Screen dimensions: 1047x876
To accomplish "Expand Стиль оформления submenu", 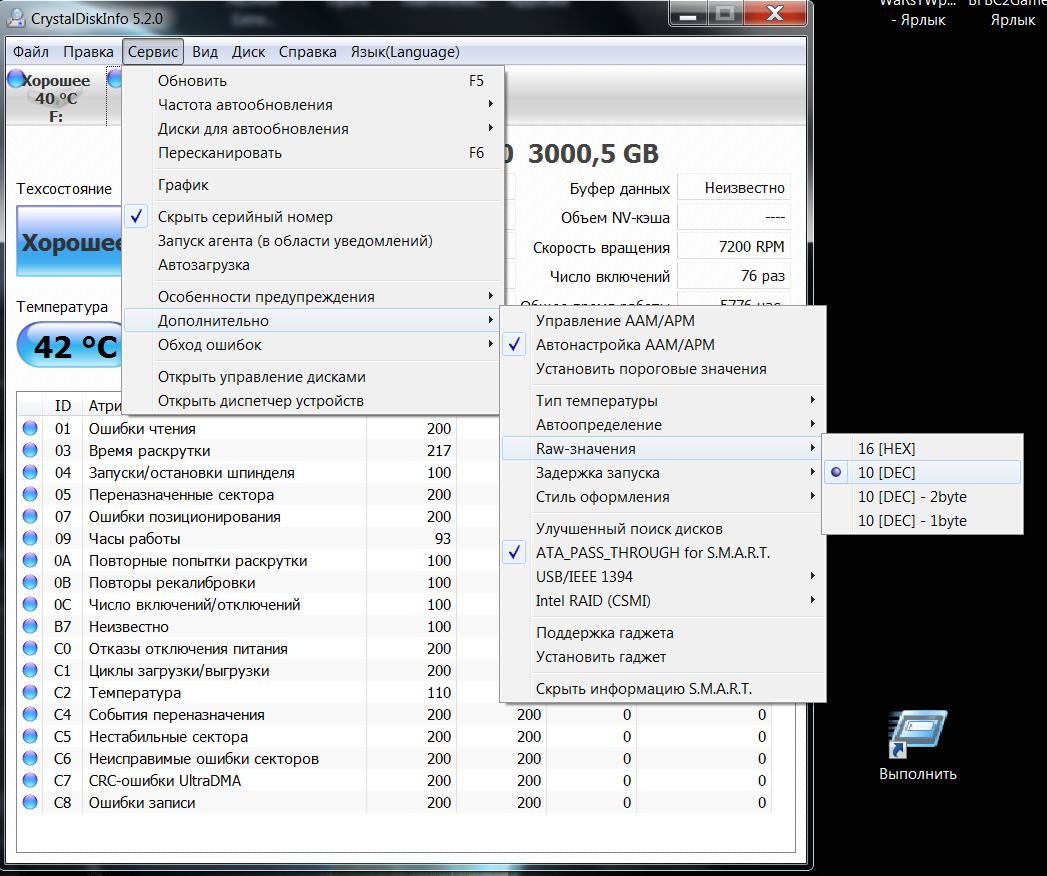I will click(662, 497).
